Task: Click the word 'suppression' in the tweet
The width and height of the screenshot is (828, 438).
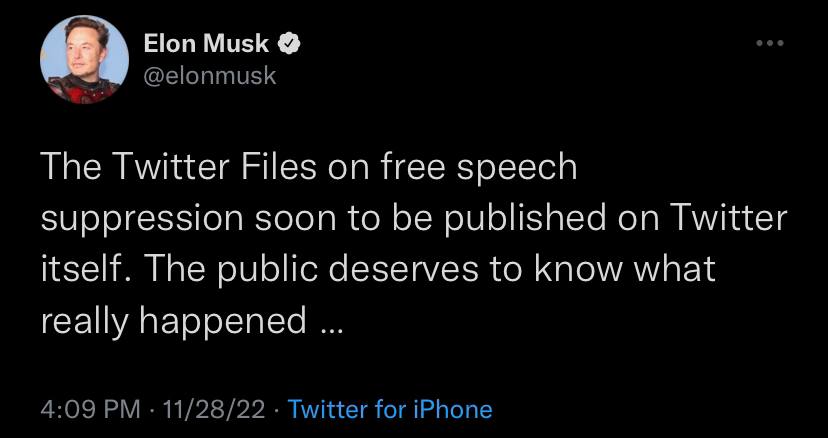Action: (142, 220)
